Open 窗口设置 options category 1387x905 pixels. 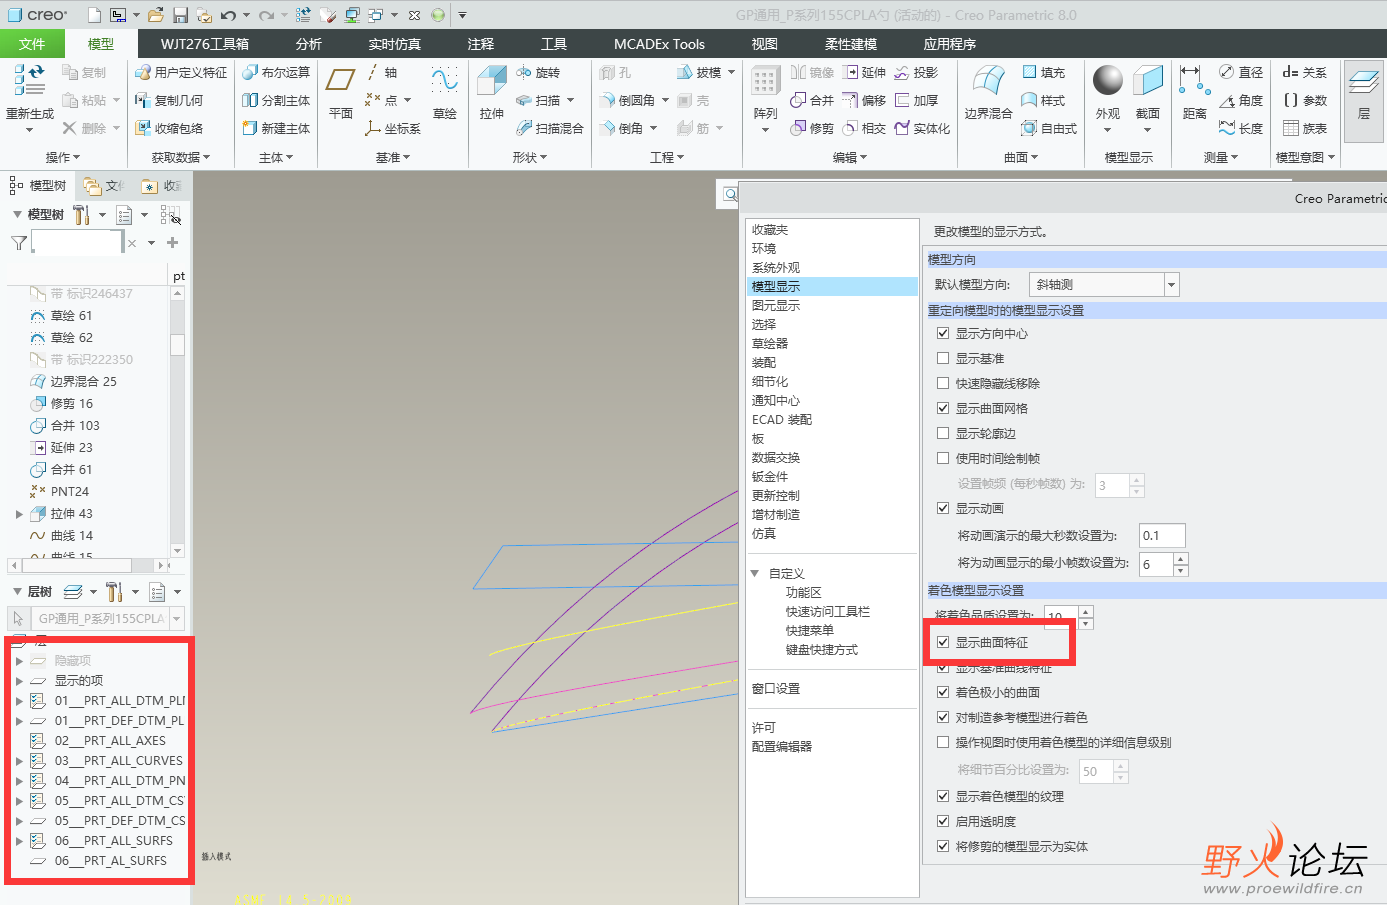coord(776,689)
